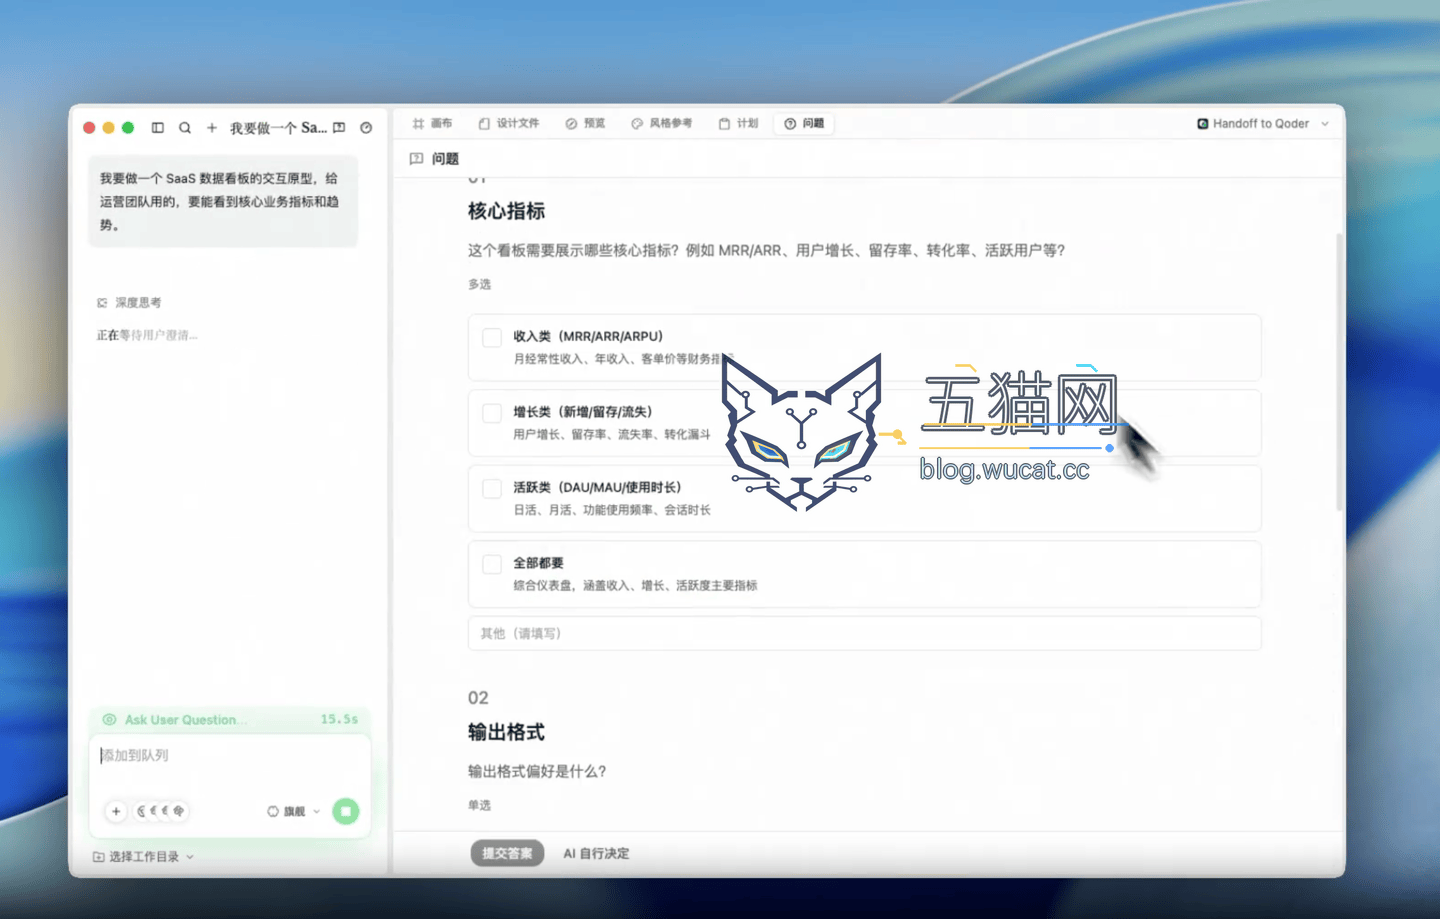Viewport: 1440px width, 919px height.
Task: Switch to the 画布 tab
Action: [x=432, y=123]
